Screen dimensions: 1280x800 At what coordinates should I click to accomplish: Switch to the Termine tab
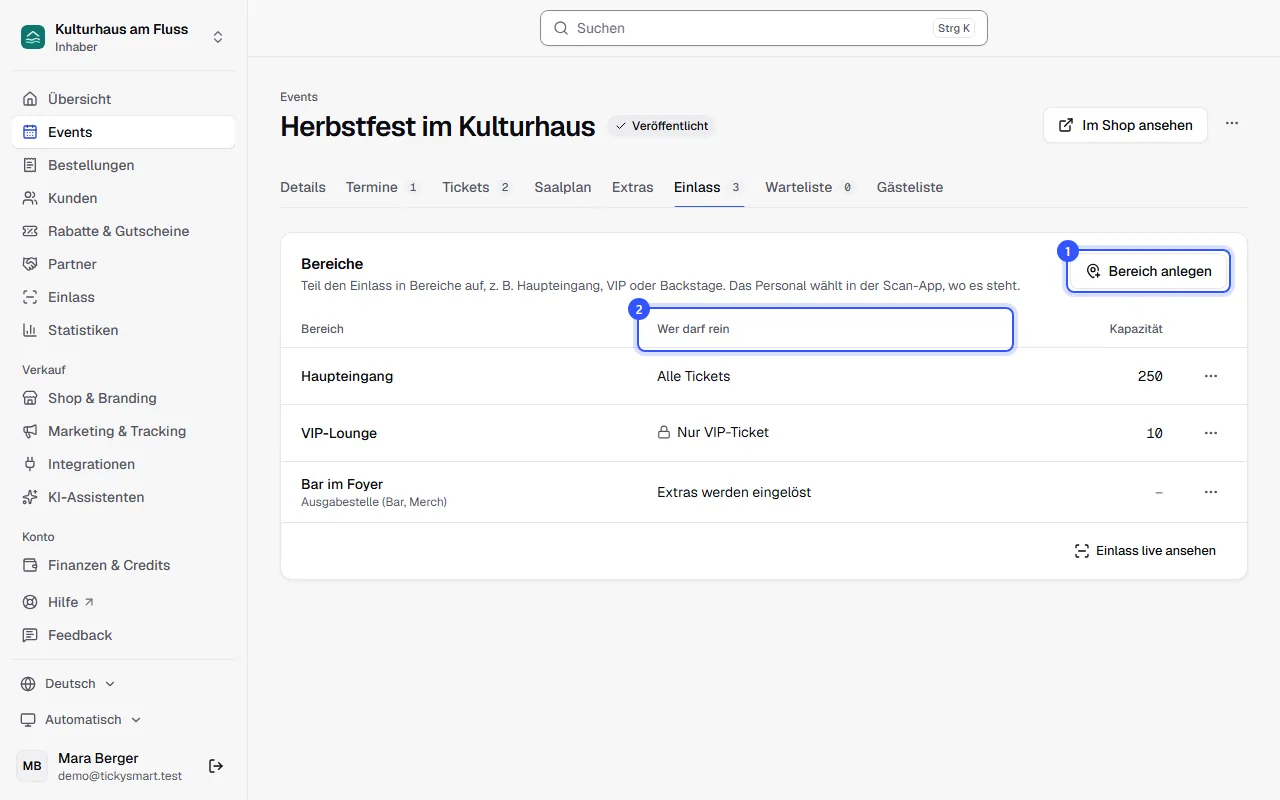click(x=383, y=187)
